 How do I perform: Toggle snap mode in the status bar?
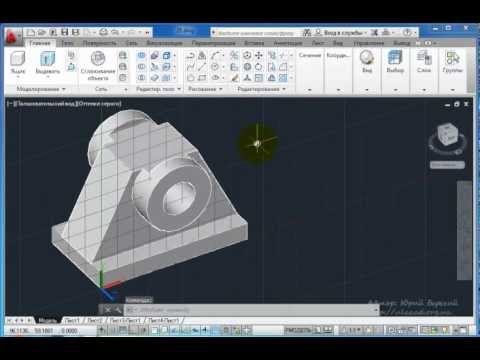click(113, 330)
